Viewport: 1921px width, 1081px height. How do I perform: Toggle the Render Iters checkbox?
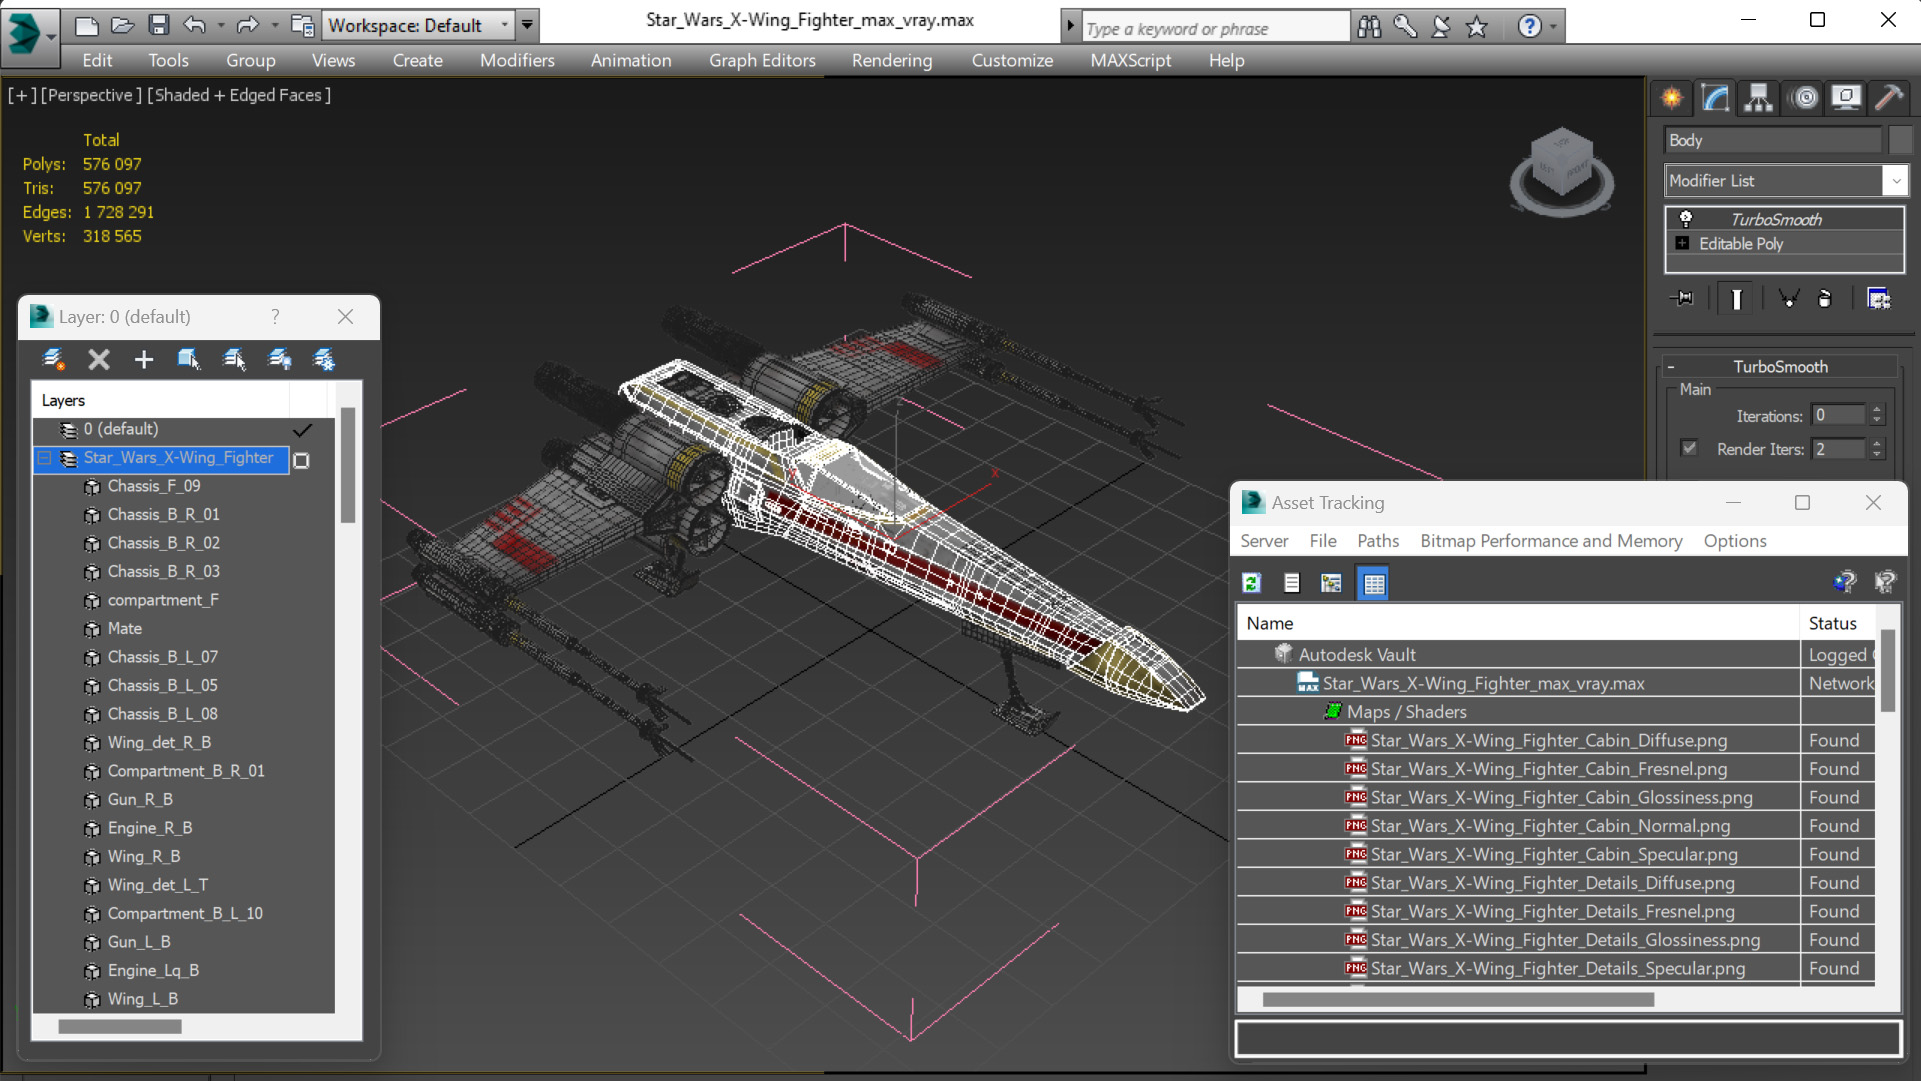(1689, 448)
